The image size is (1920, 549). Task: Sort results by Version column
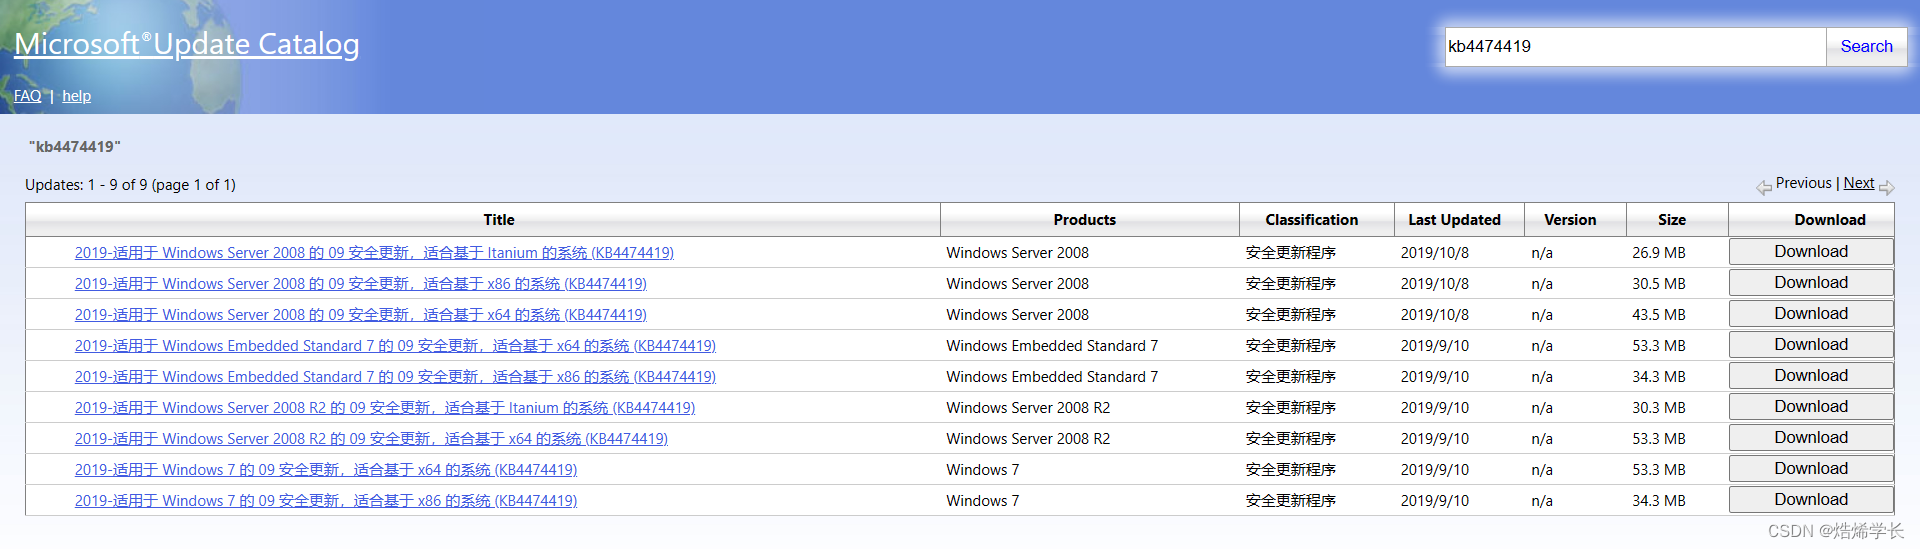point(1570,220)
